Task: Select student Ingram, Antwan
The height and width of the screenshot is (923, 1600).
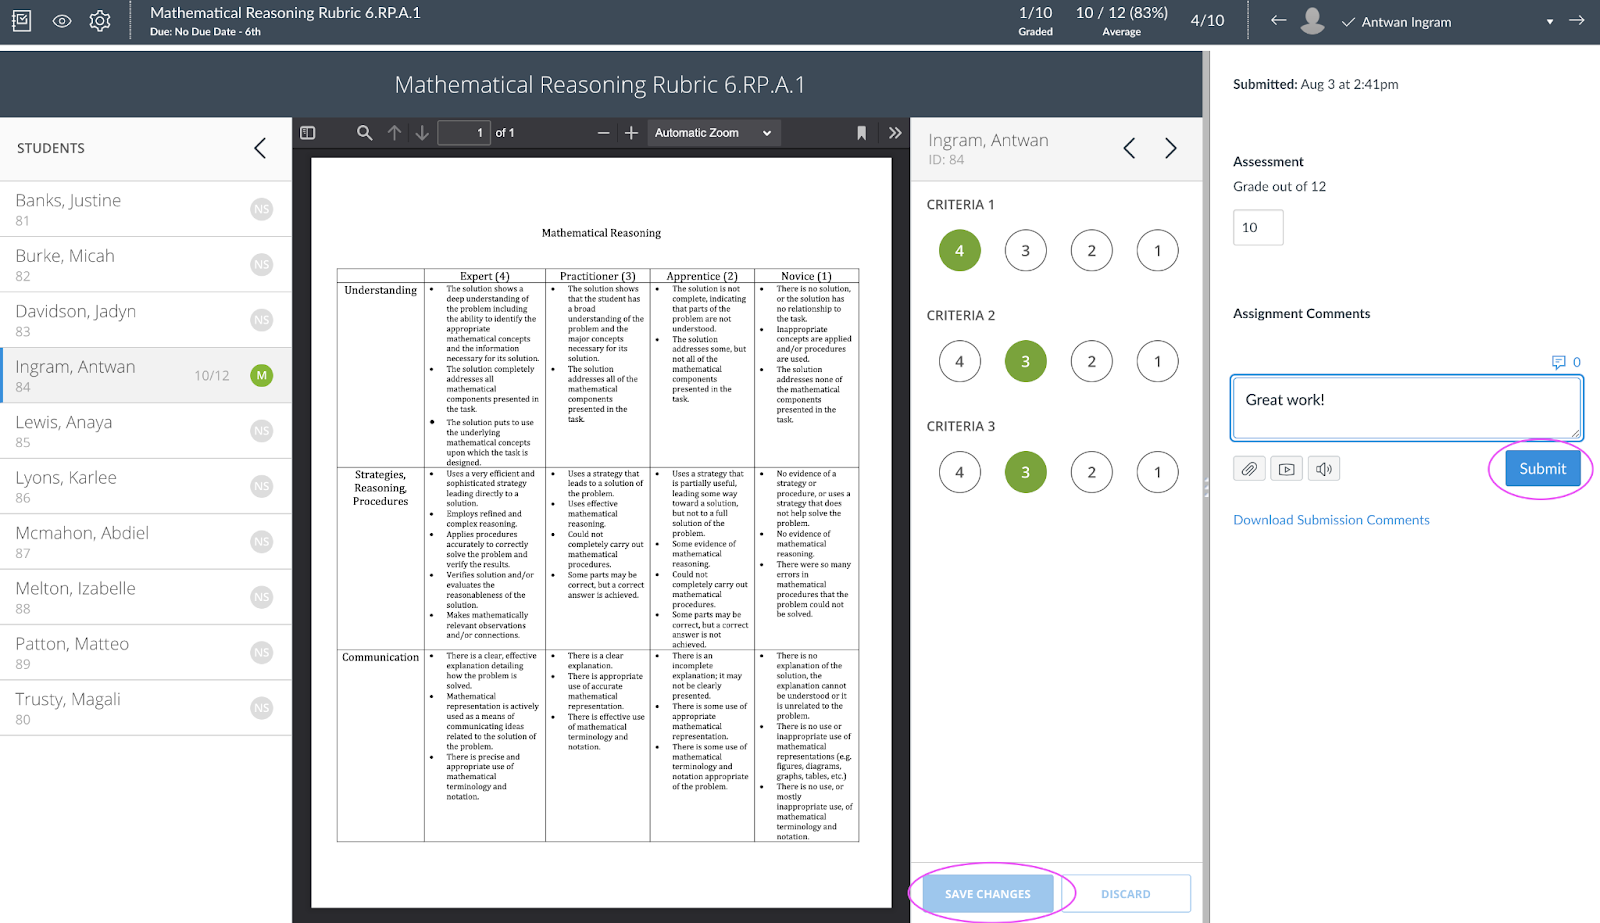Action: pos(146,375)
